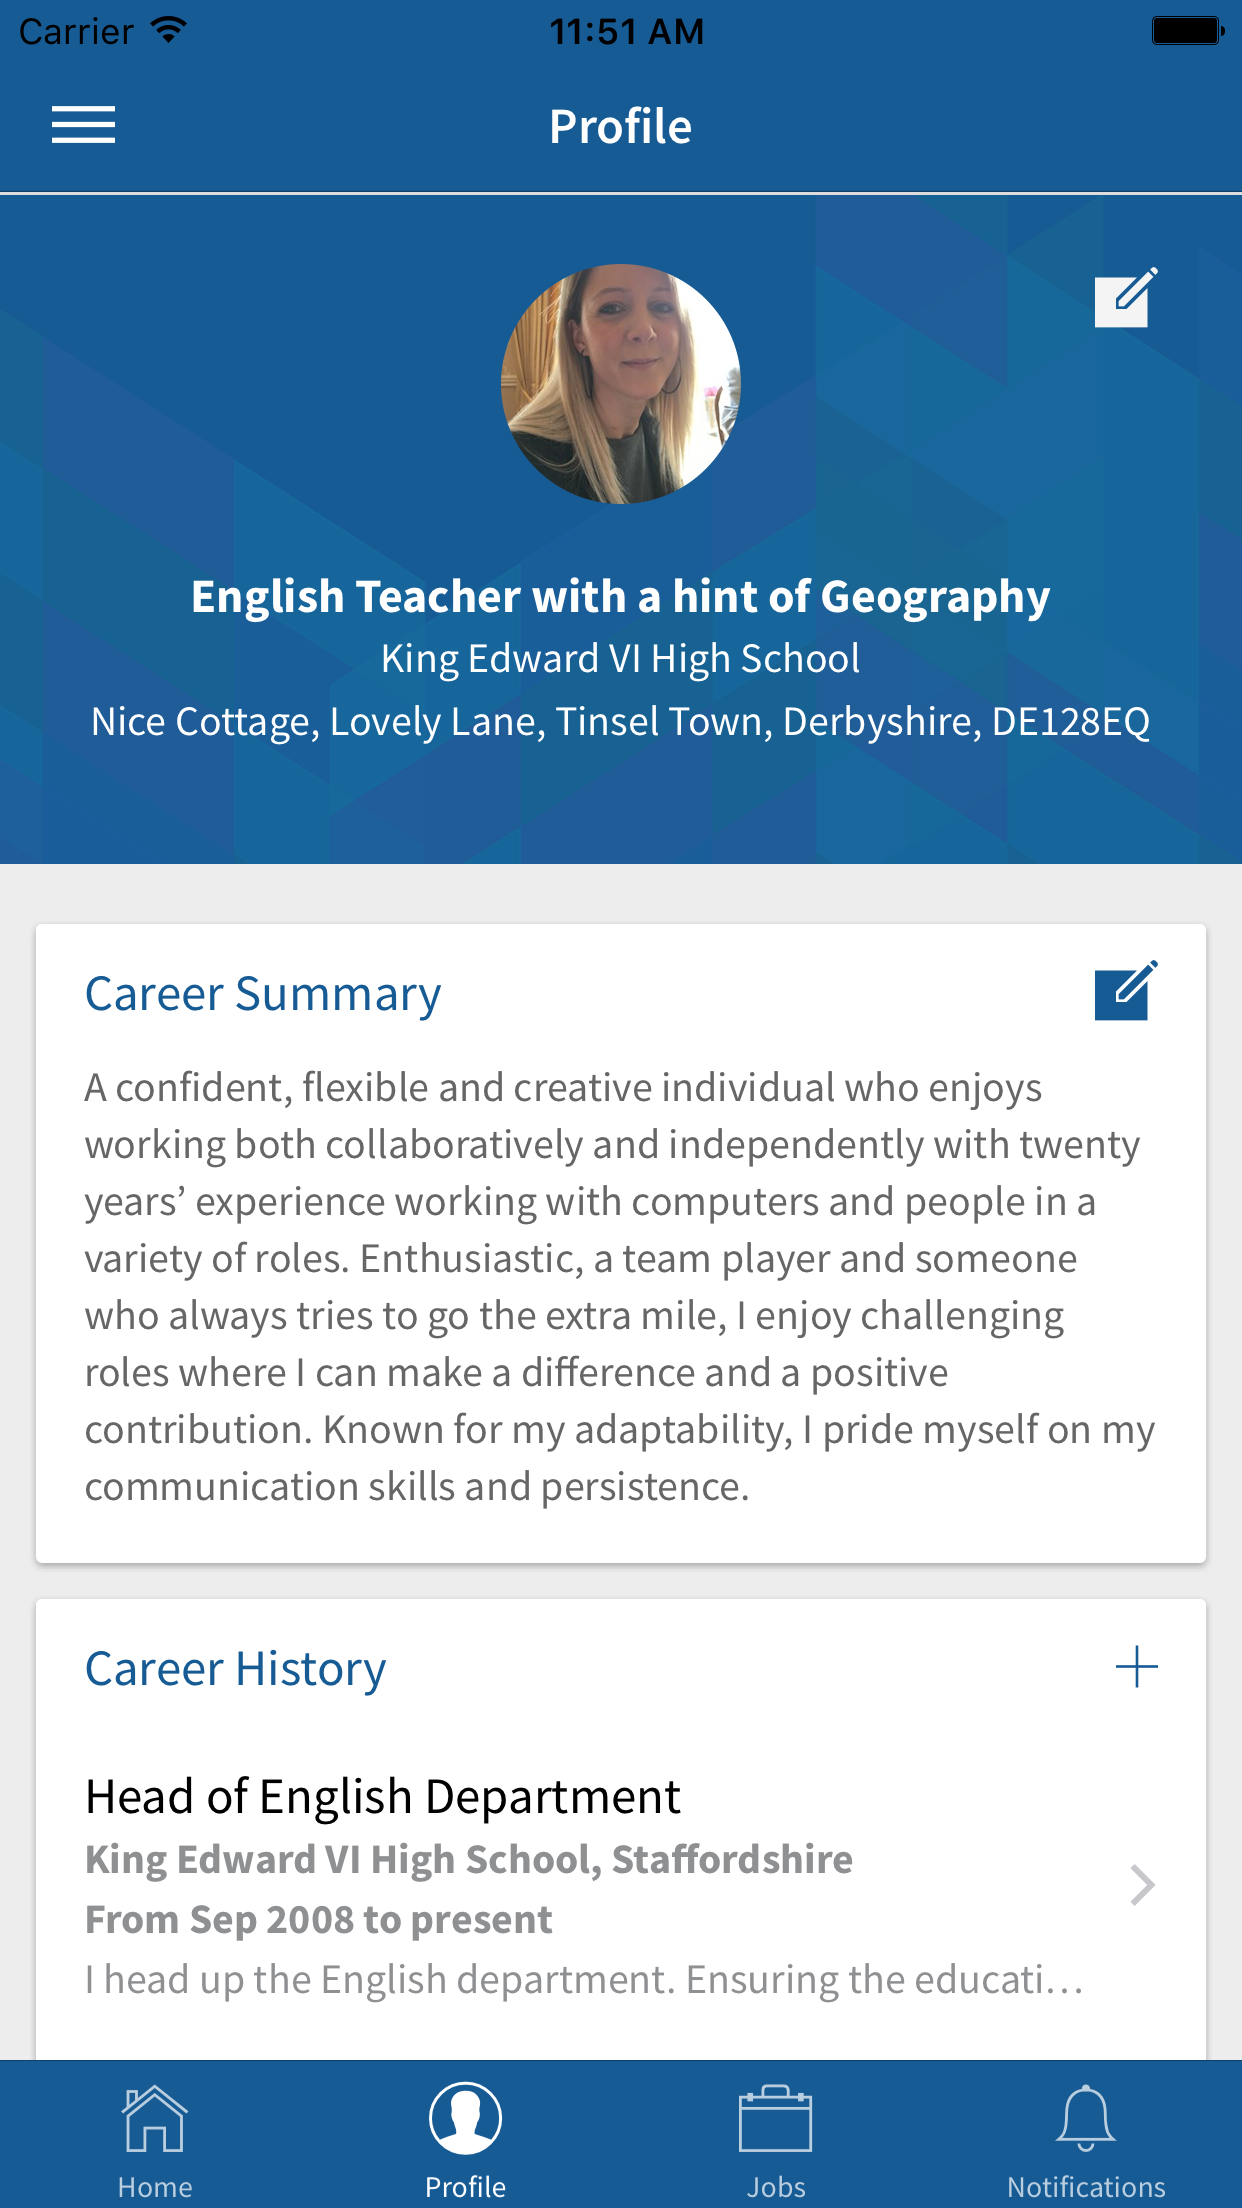Viewport: 1242px width, 2208px height.
Task: Add a new Career History entry
Action: pos(1136,1667)
